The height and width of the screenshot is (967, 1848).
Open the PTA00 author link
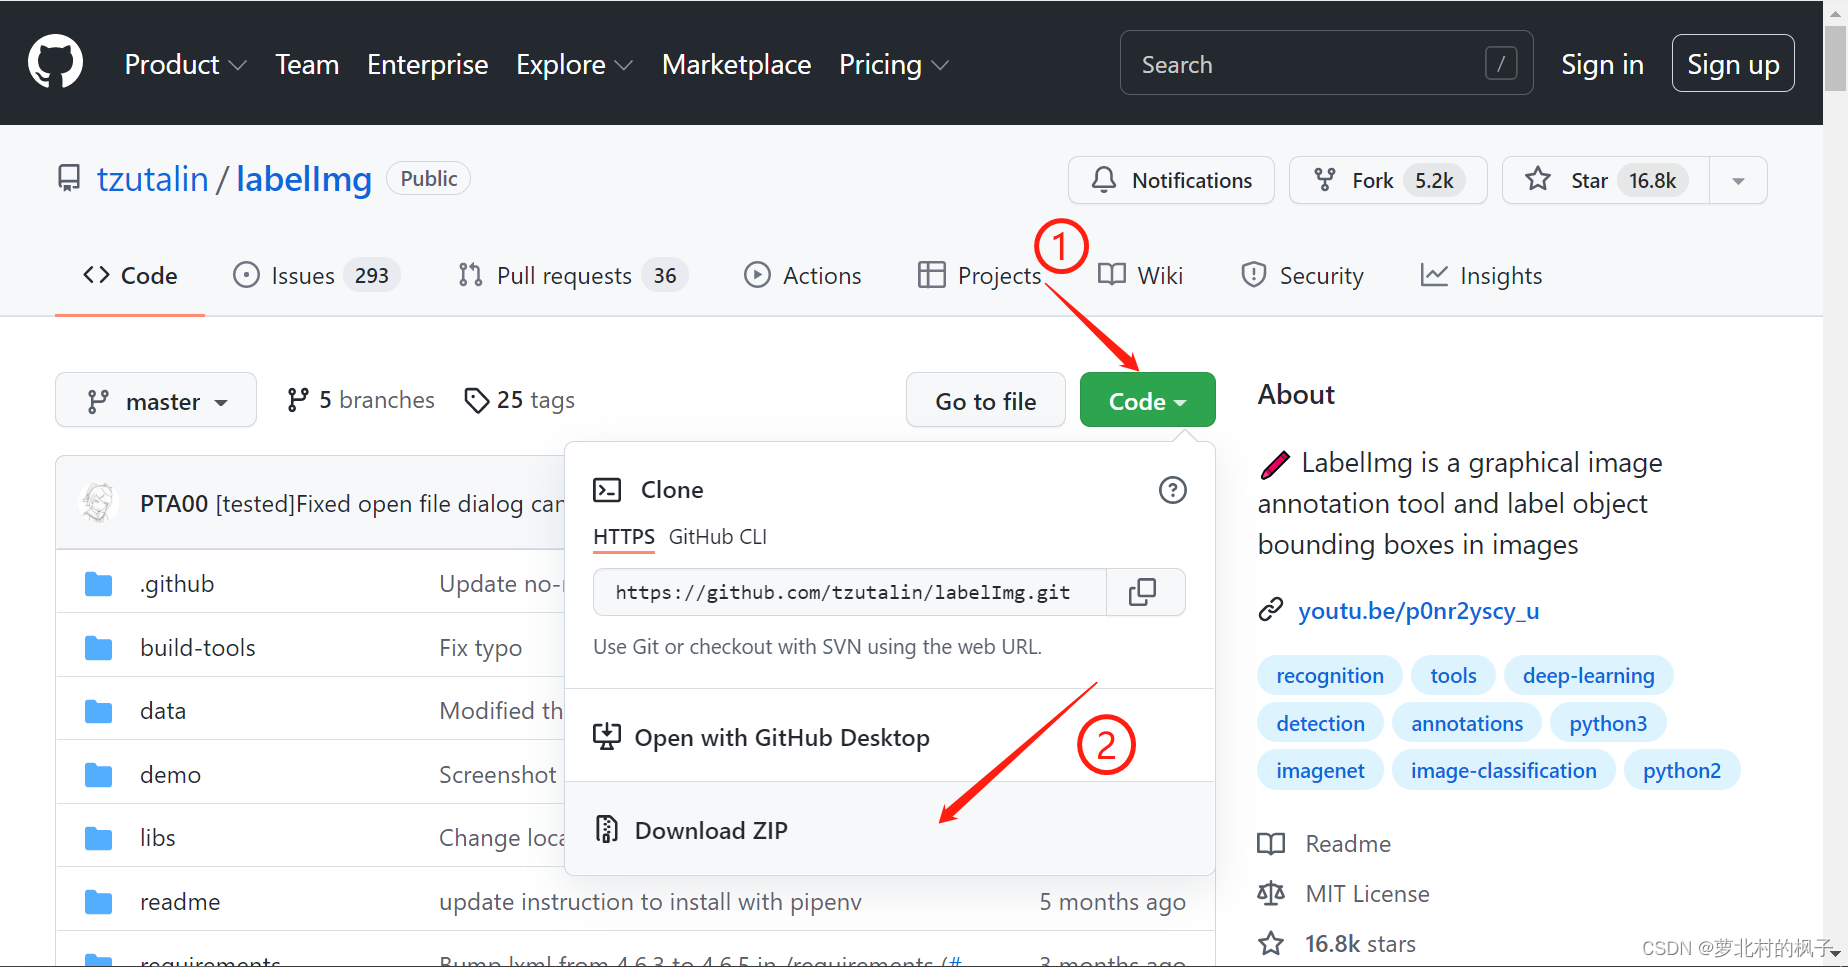coord(174,503)
